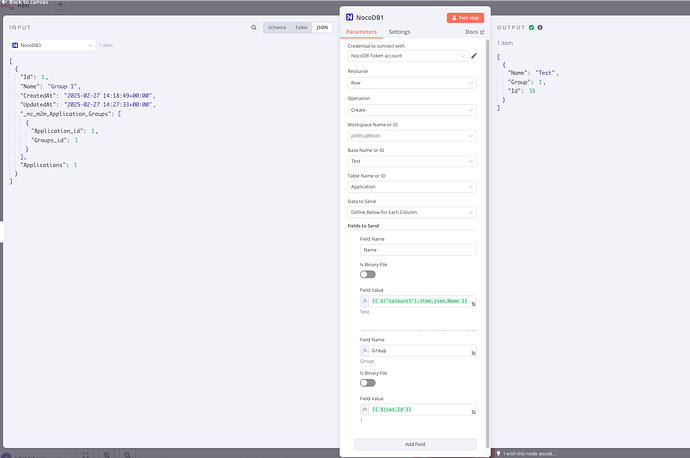Switch input view to JSON

(x=322, y=27)
